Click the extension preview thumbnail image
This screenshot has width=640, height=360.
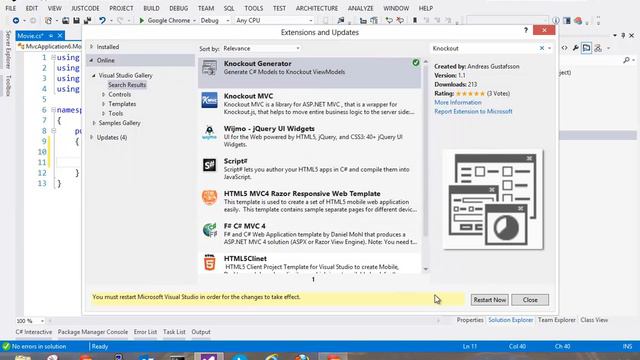pyautogui.click(x=493, y=200)
